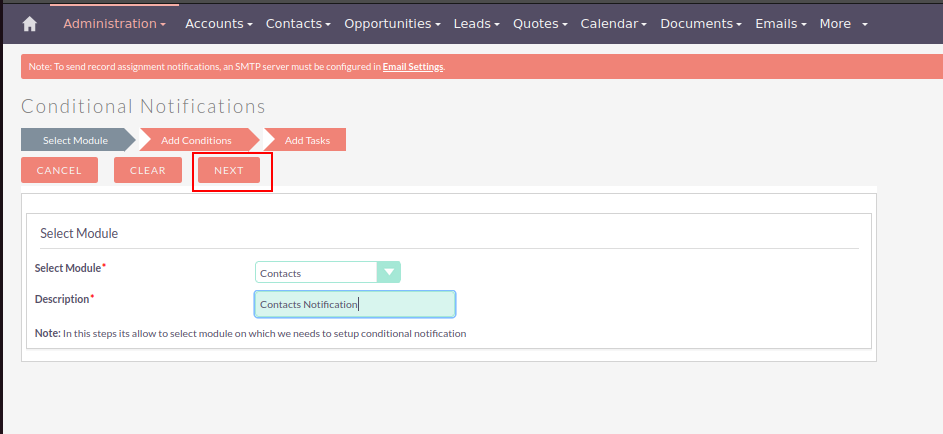The image size is (943, 434).
Task: Click the Next button
Action: pos(229,170)
